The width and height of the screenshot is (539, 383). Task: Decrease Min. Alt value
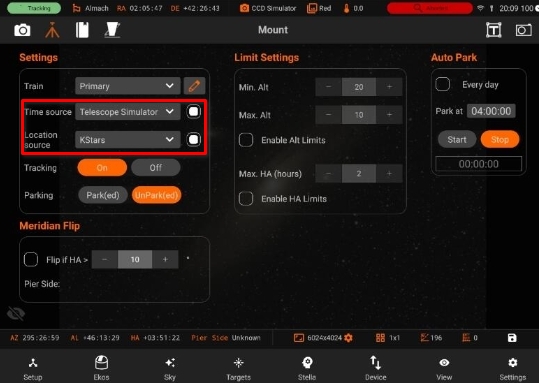(x=329, y=87)
